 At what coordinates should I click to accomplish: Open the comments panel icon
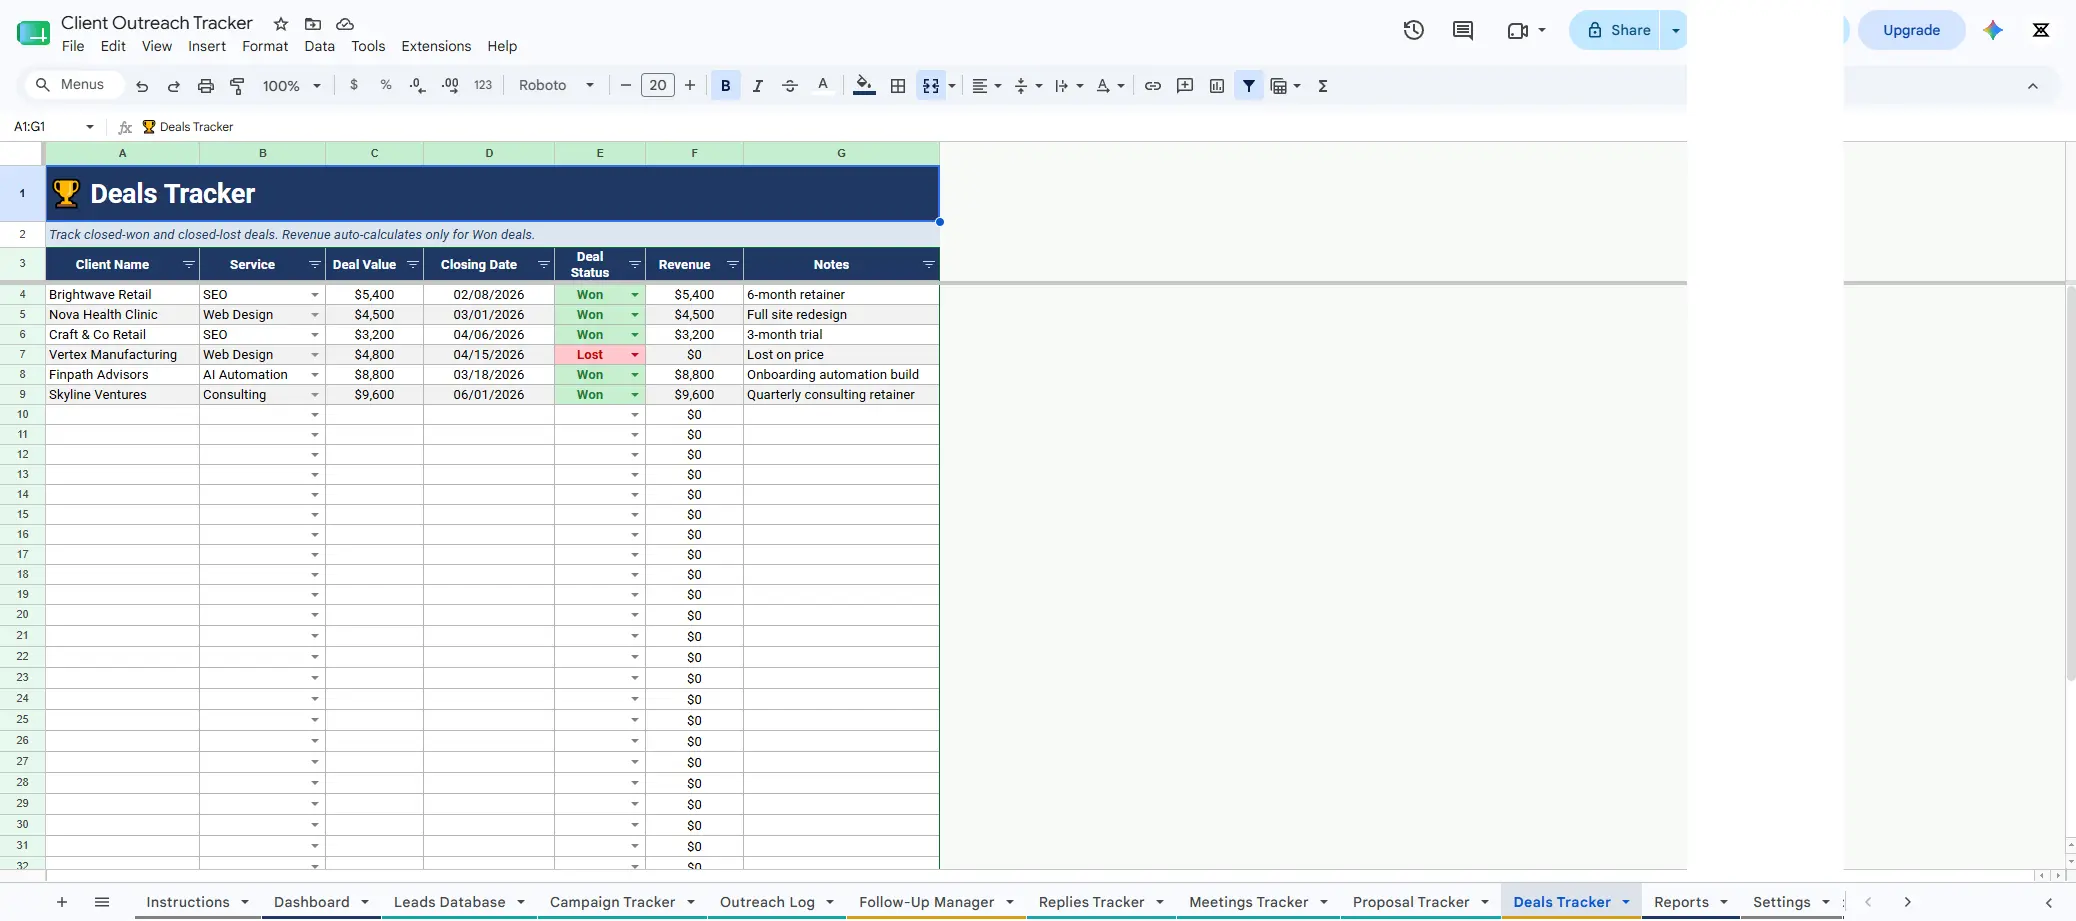tap(1463, 30)
